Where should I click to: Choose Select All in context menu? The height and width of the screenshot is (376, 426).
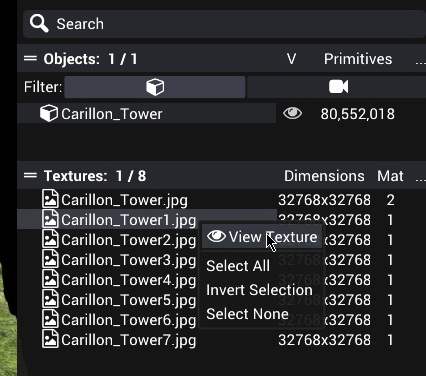click(238, 266)
